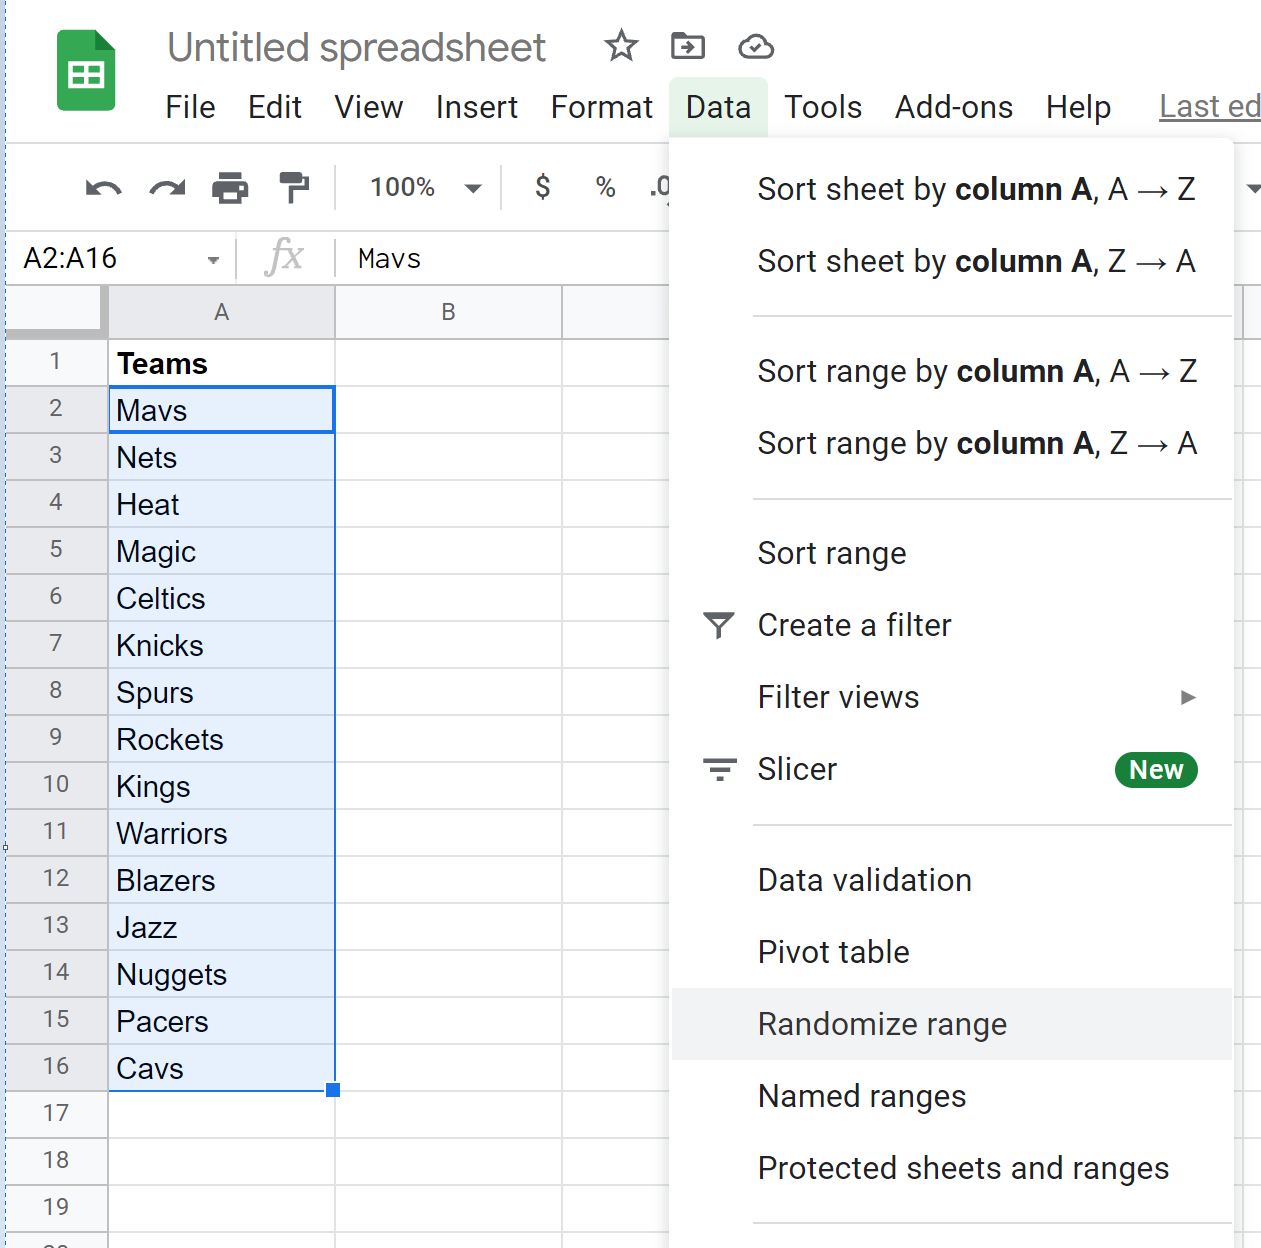Open the Last edit history link

tap(1208, 107)
